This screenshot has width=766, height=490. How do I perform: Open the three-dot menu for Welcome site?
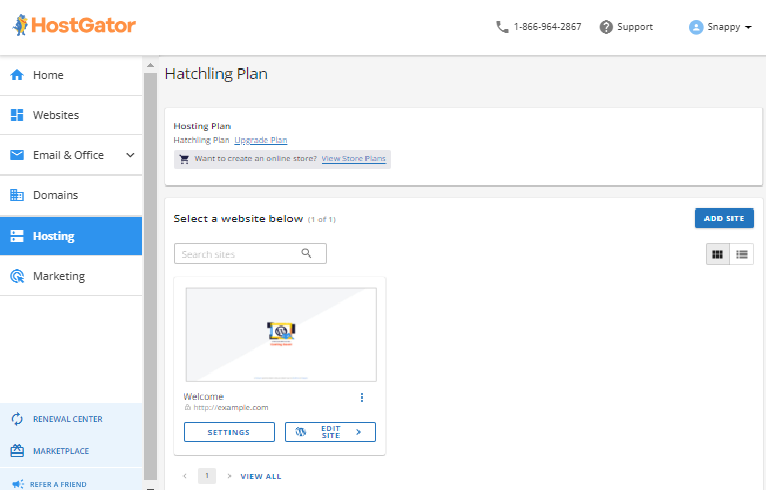pyautogui.click(x=362, y=398)
